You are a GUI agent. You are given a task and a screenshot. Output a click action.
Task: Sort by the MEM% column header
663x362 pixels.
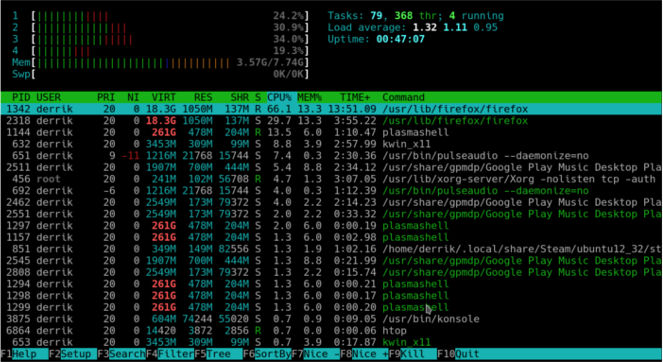click(x=309, y=97)
